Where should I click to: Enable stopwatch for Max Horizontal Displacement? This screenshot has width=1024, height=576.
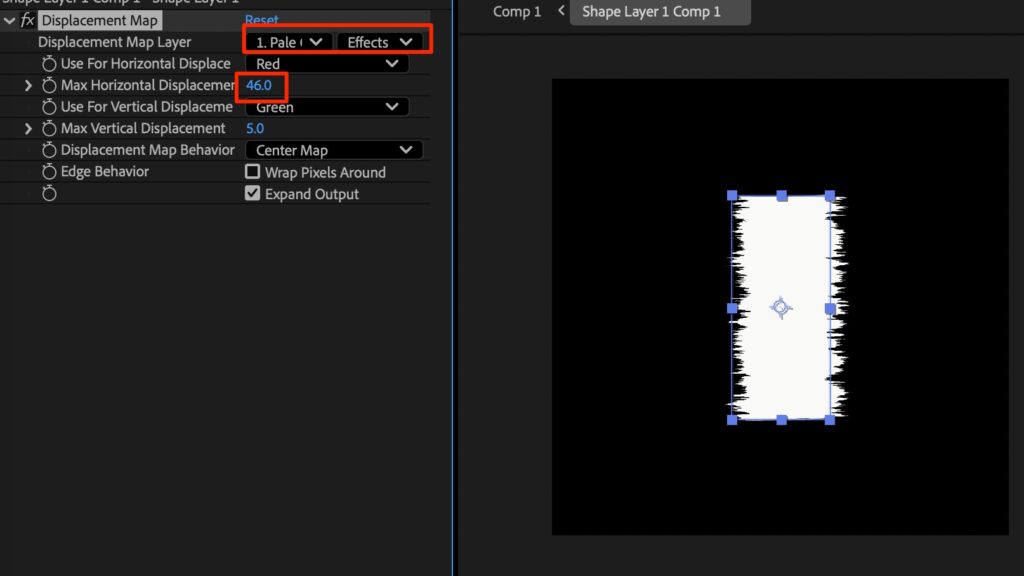tap(49, 86)
